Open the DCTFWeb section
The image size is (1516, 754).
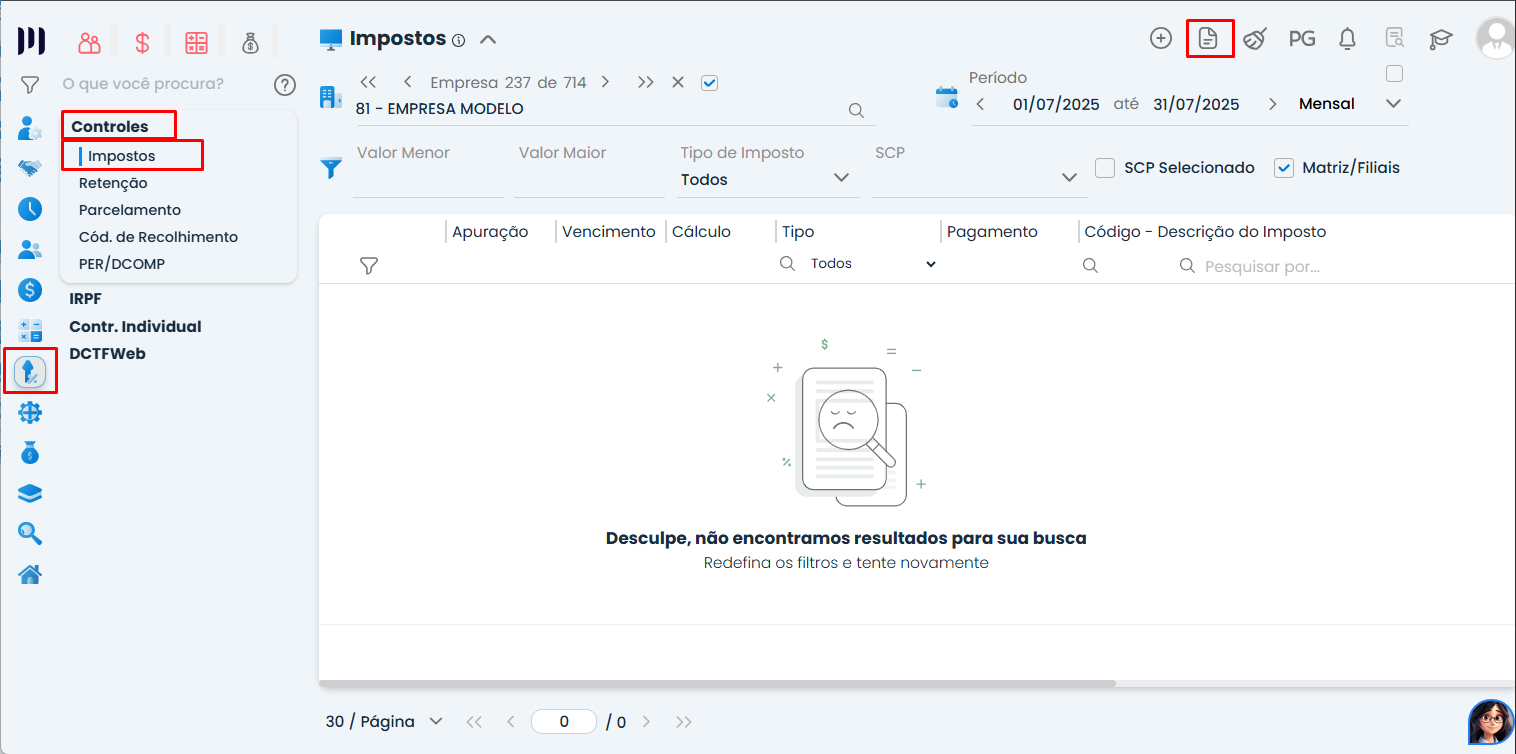107,354
